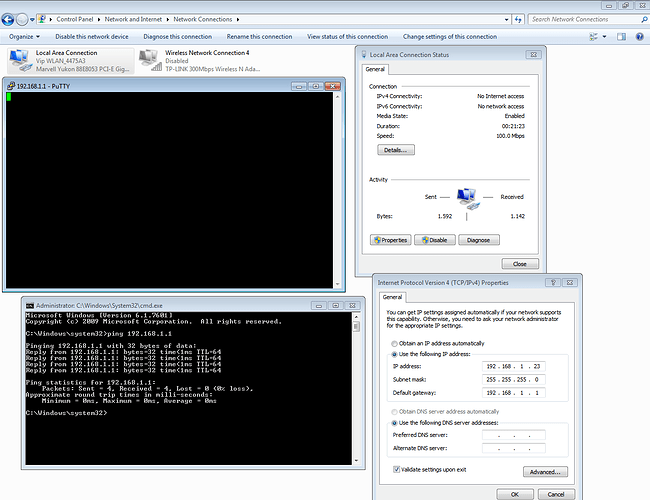The height and width of the screenshot is (500, 650).
Task: Select Obtain an IP address automatically
Action: click(394, 343)
